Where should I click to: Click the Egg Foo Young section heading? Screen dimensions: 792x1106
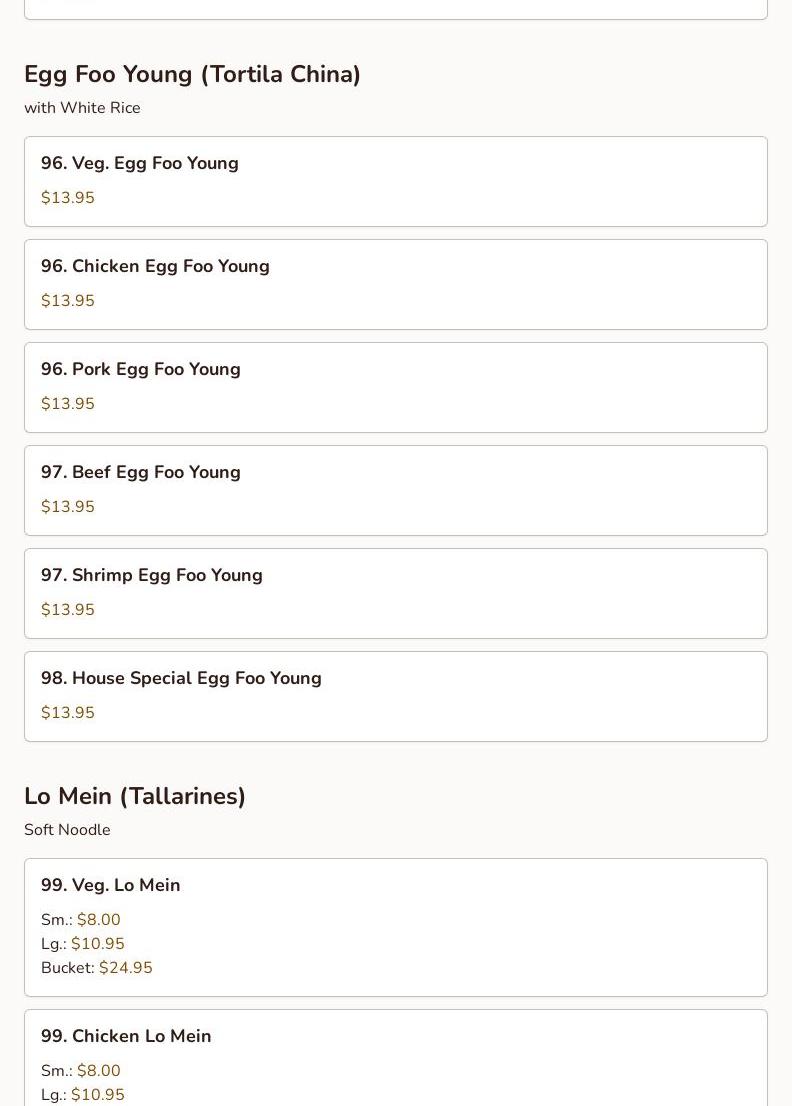tap(192, 75)
